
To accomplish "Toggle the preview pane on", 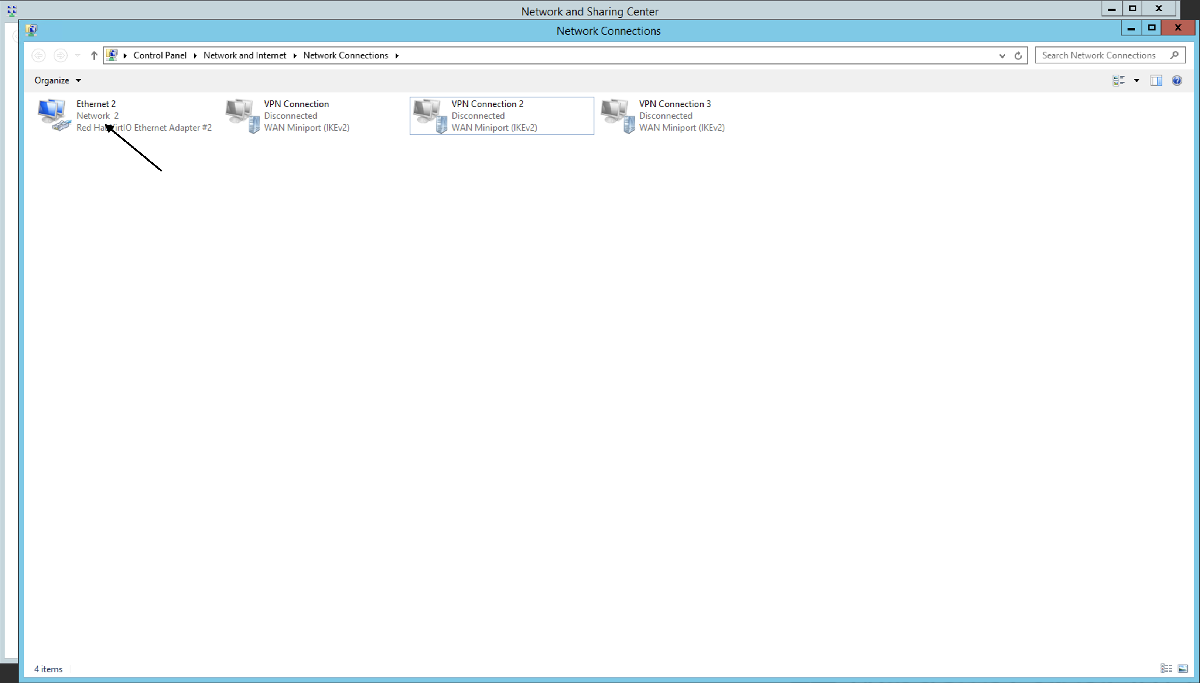I will (1156, 80).
